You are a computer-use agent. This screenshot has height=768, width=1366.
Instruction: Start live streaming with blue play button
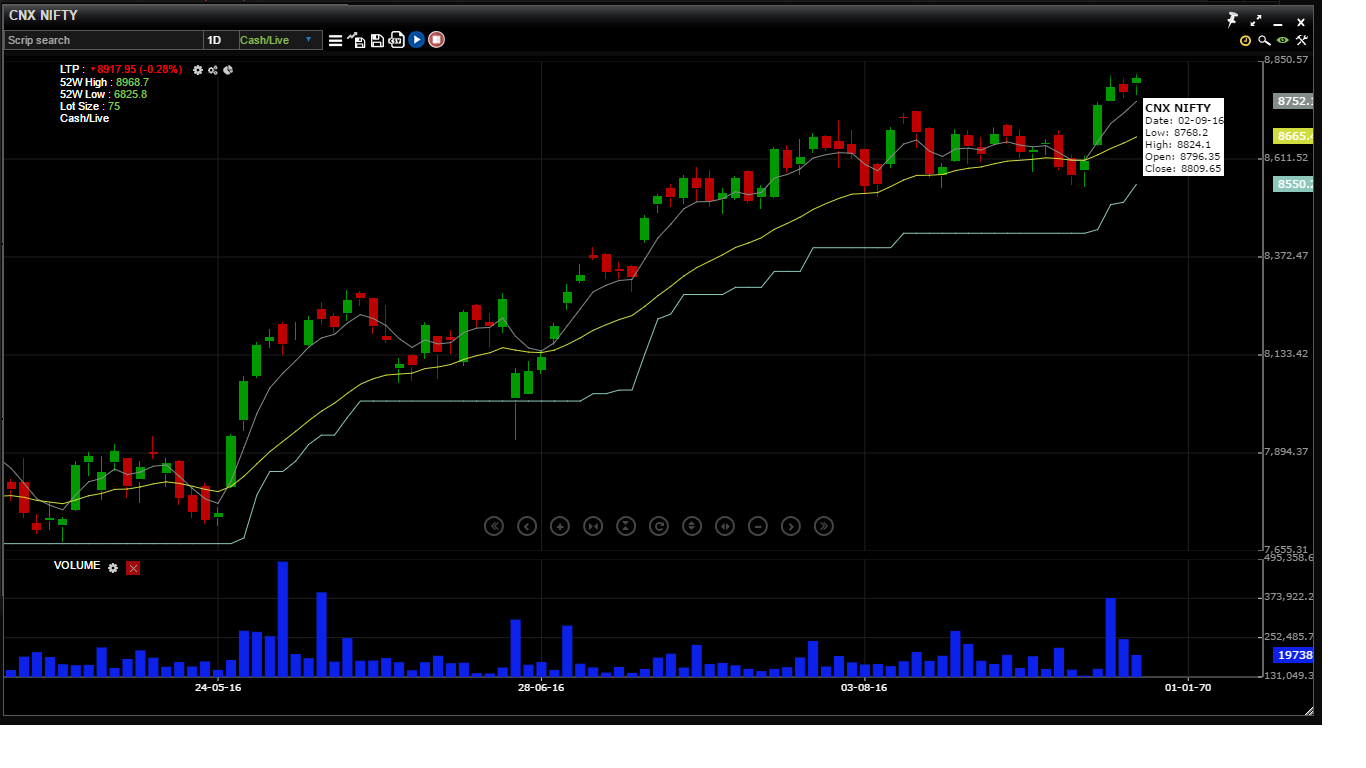[417, 39]
